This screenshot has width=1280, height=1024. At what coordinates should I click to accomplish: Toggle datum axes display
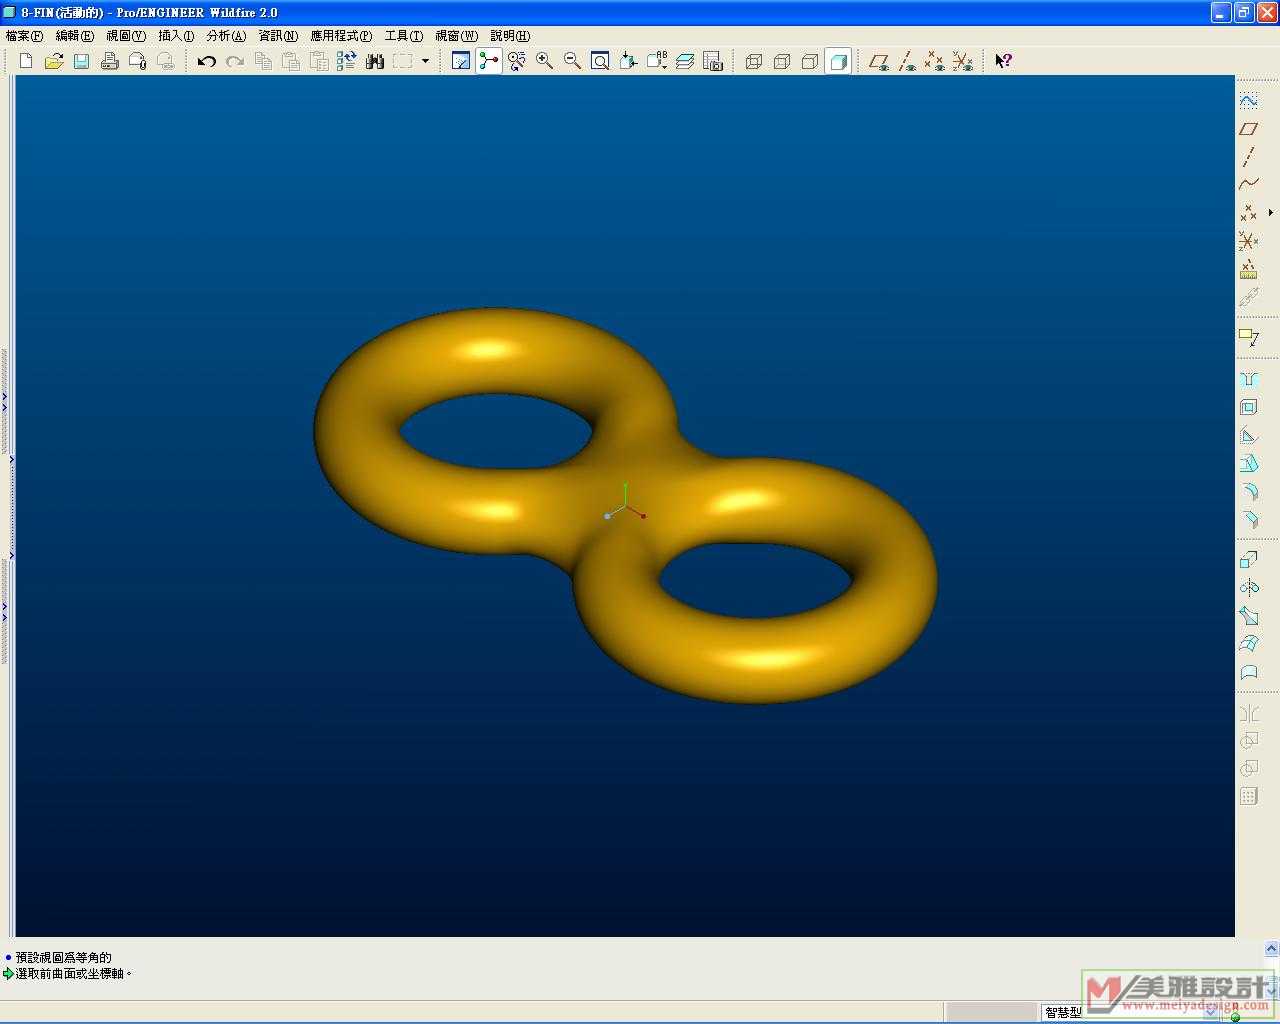[x=907, y=61]
